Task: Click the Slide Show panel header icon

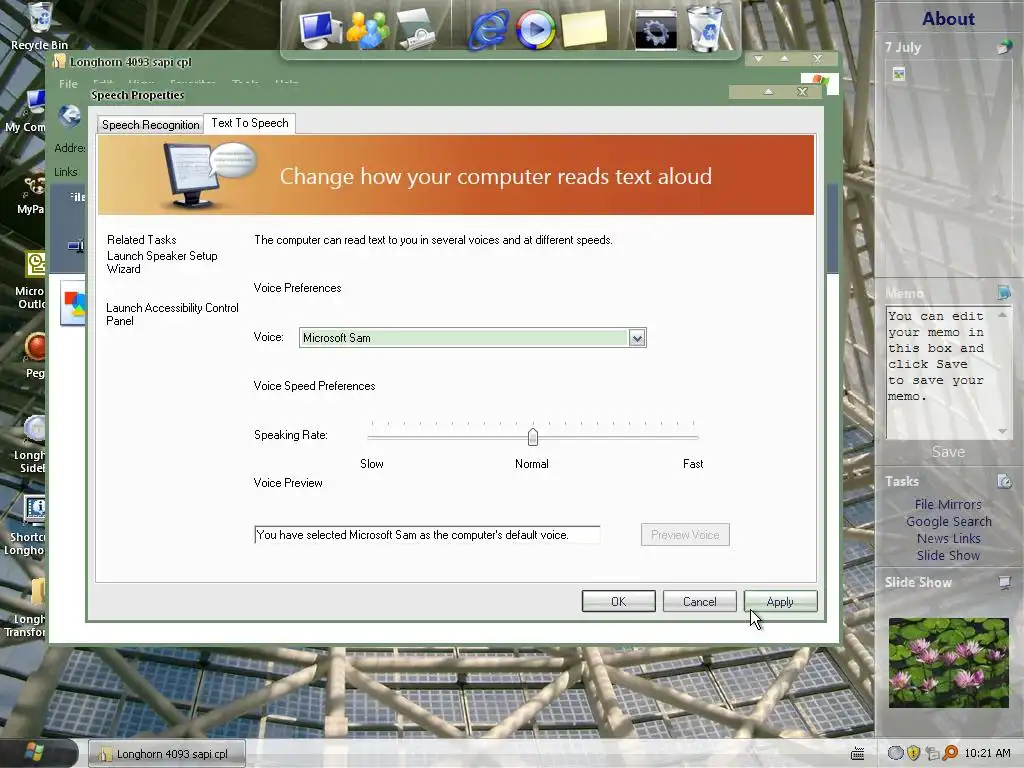Action: tap(1004, 582)
